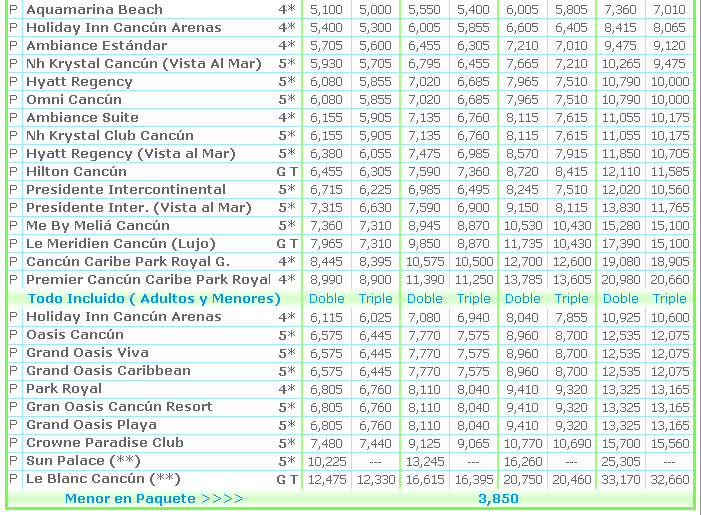Click Le Meridien Cancún (Lujo) name

click(x=121, y=244)
